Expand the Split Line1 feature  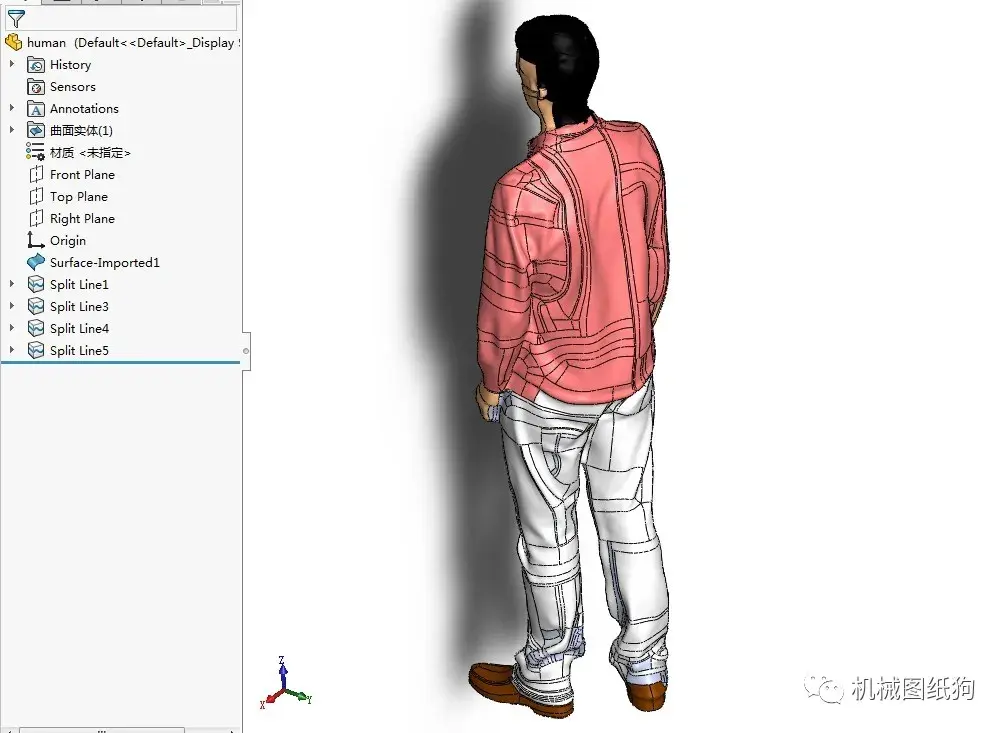(x=10, y=284)
